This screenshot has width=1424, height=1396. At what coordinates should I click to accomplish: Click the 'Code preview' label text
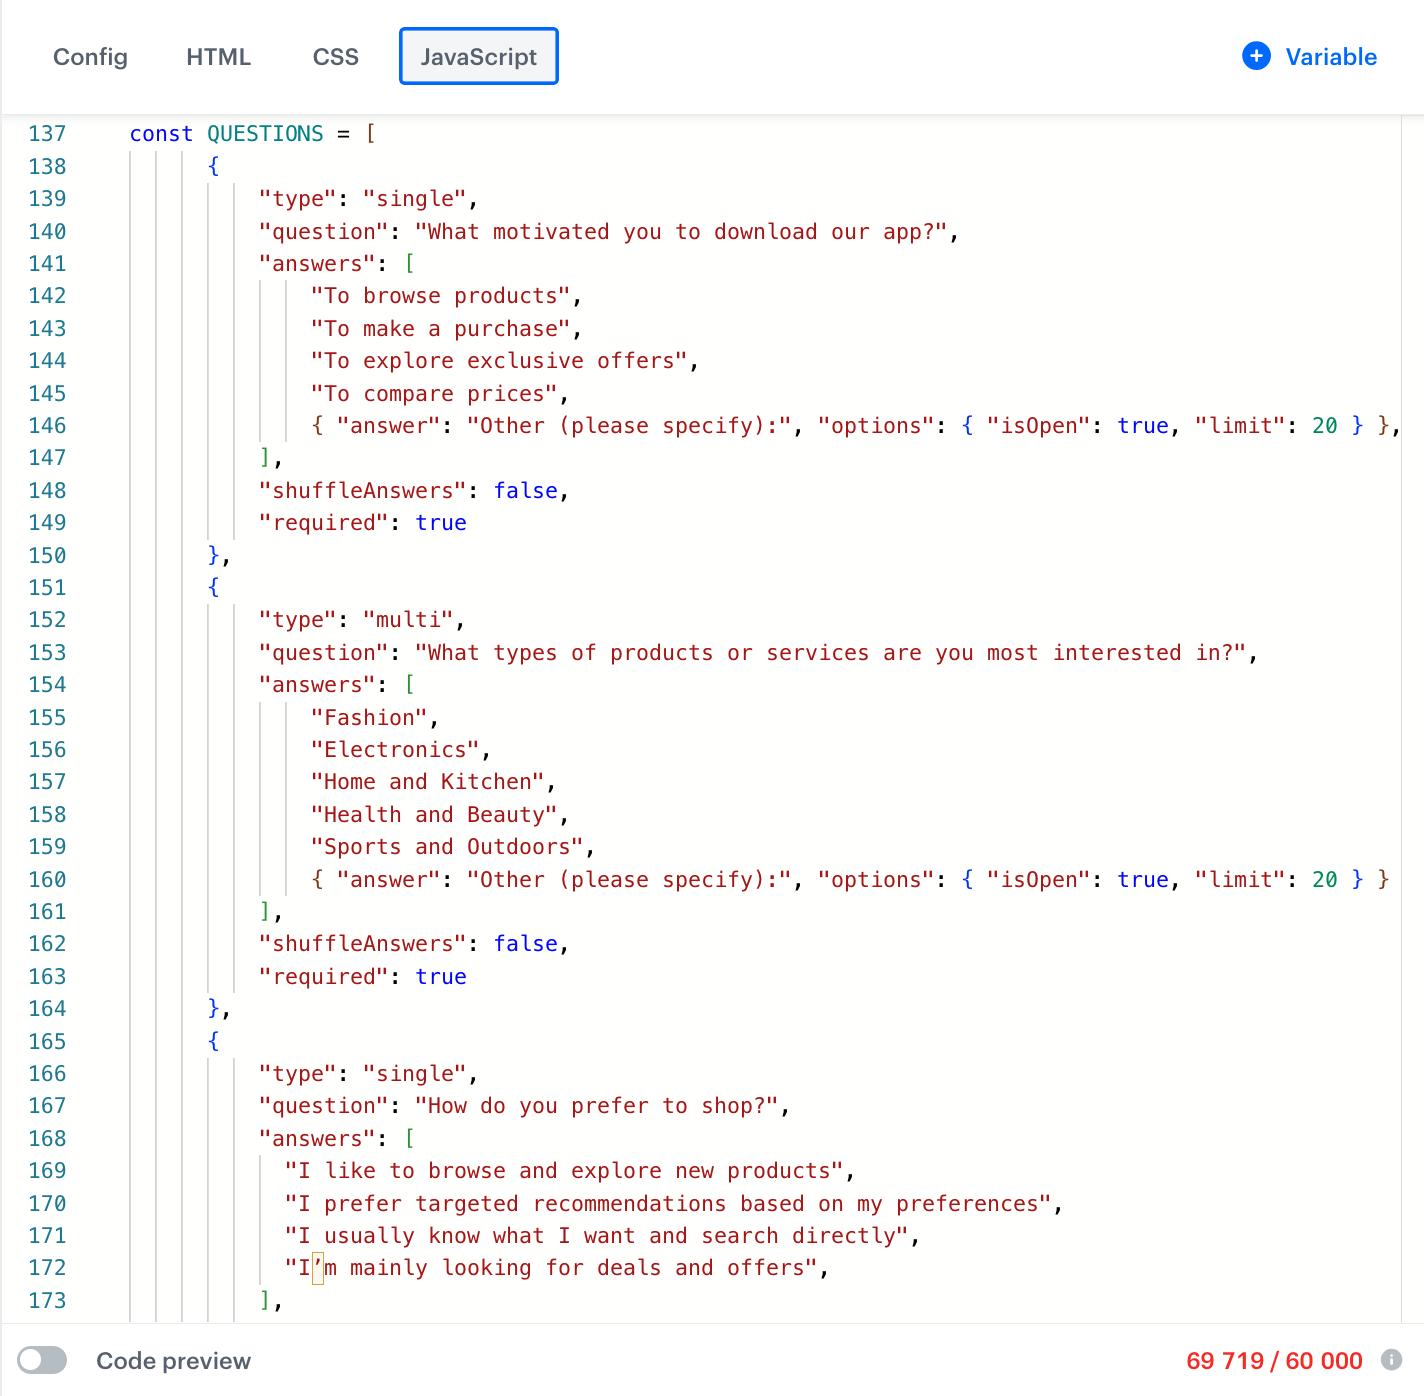click(x=173, y=1360)
